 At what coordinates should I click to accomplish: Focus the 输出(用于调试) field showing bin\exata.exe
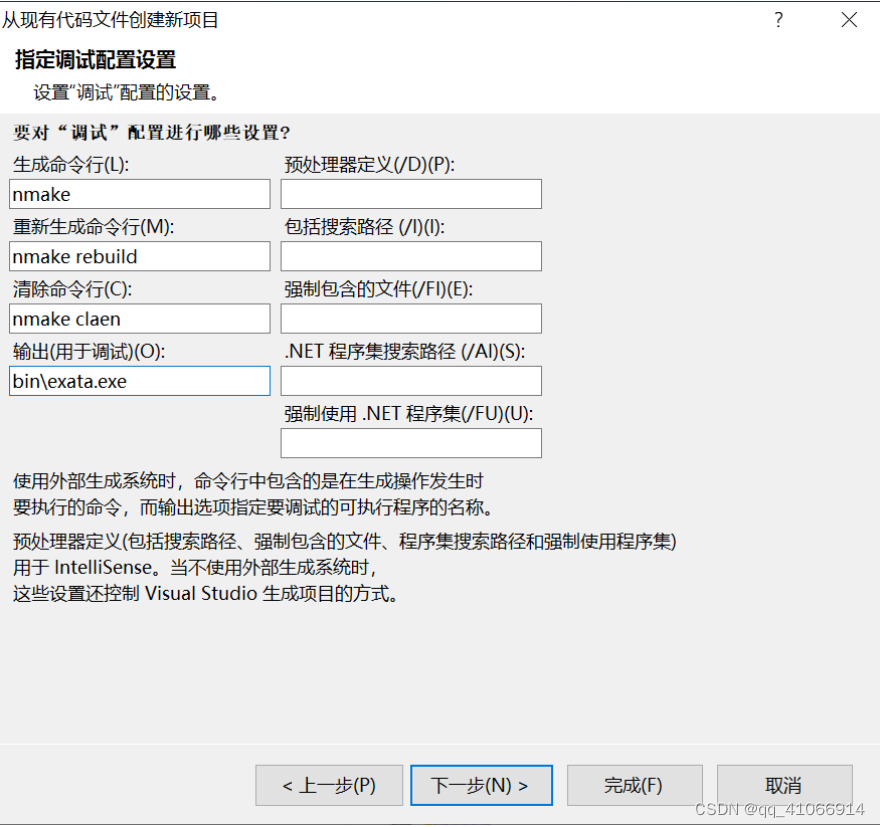[139, 381]
